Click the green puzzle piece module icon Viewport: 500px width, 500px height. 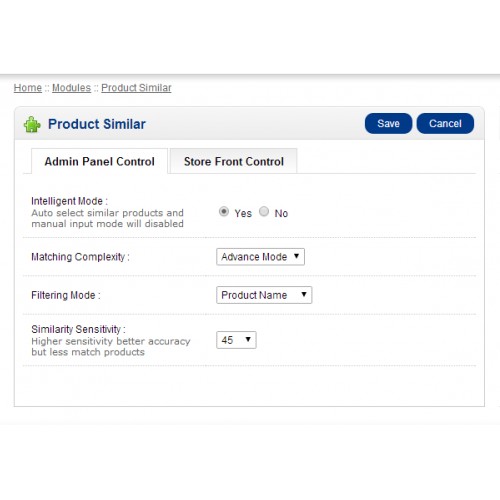[x=32, y=124]
